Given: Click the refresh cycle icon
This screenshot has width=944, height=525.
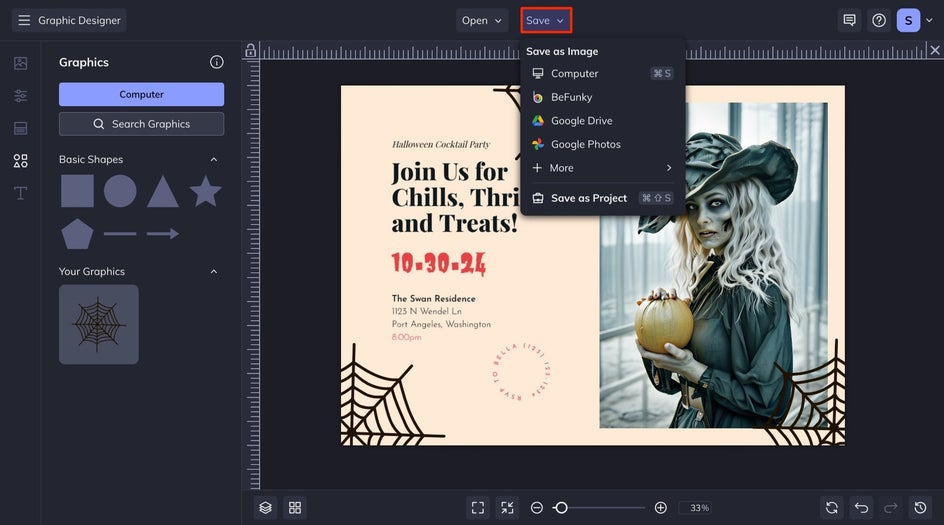Looking at the screenshot, I should coord(832,508).
